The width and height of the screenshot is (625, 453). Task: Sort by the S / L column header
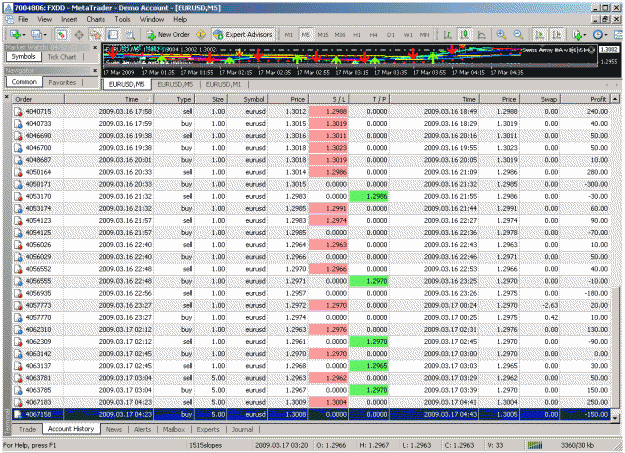pos(329,99)
